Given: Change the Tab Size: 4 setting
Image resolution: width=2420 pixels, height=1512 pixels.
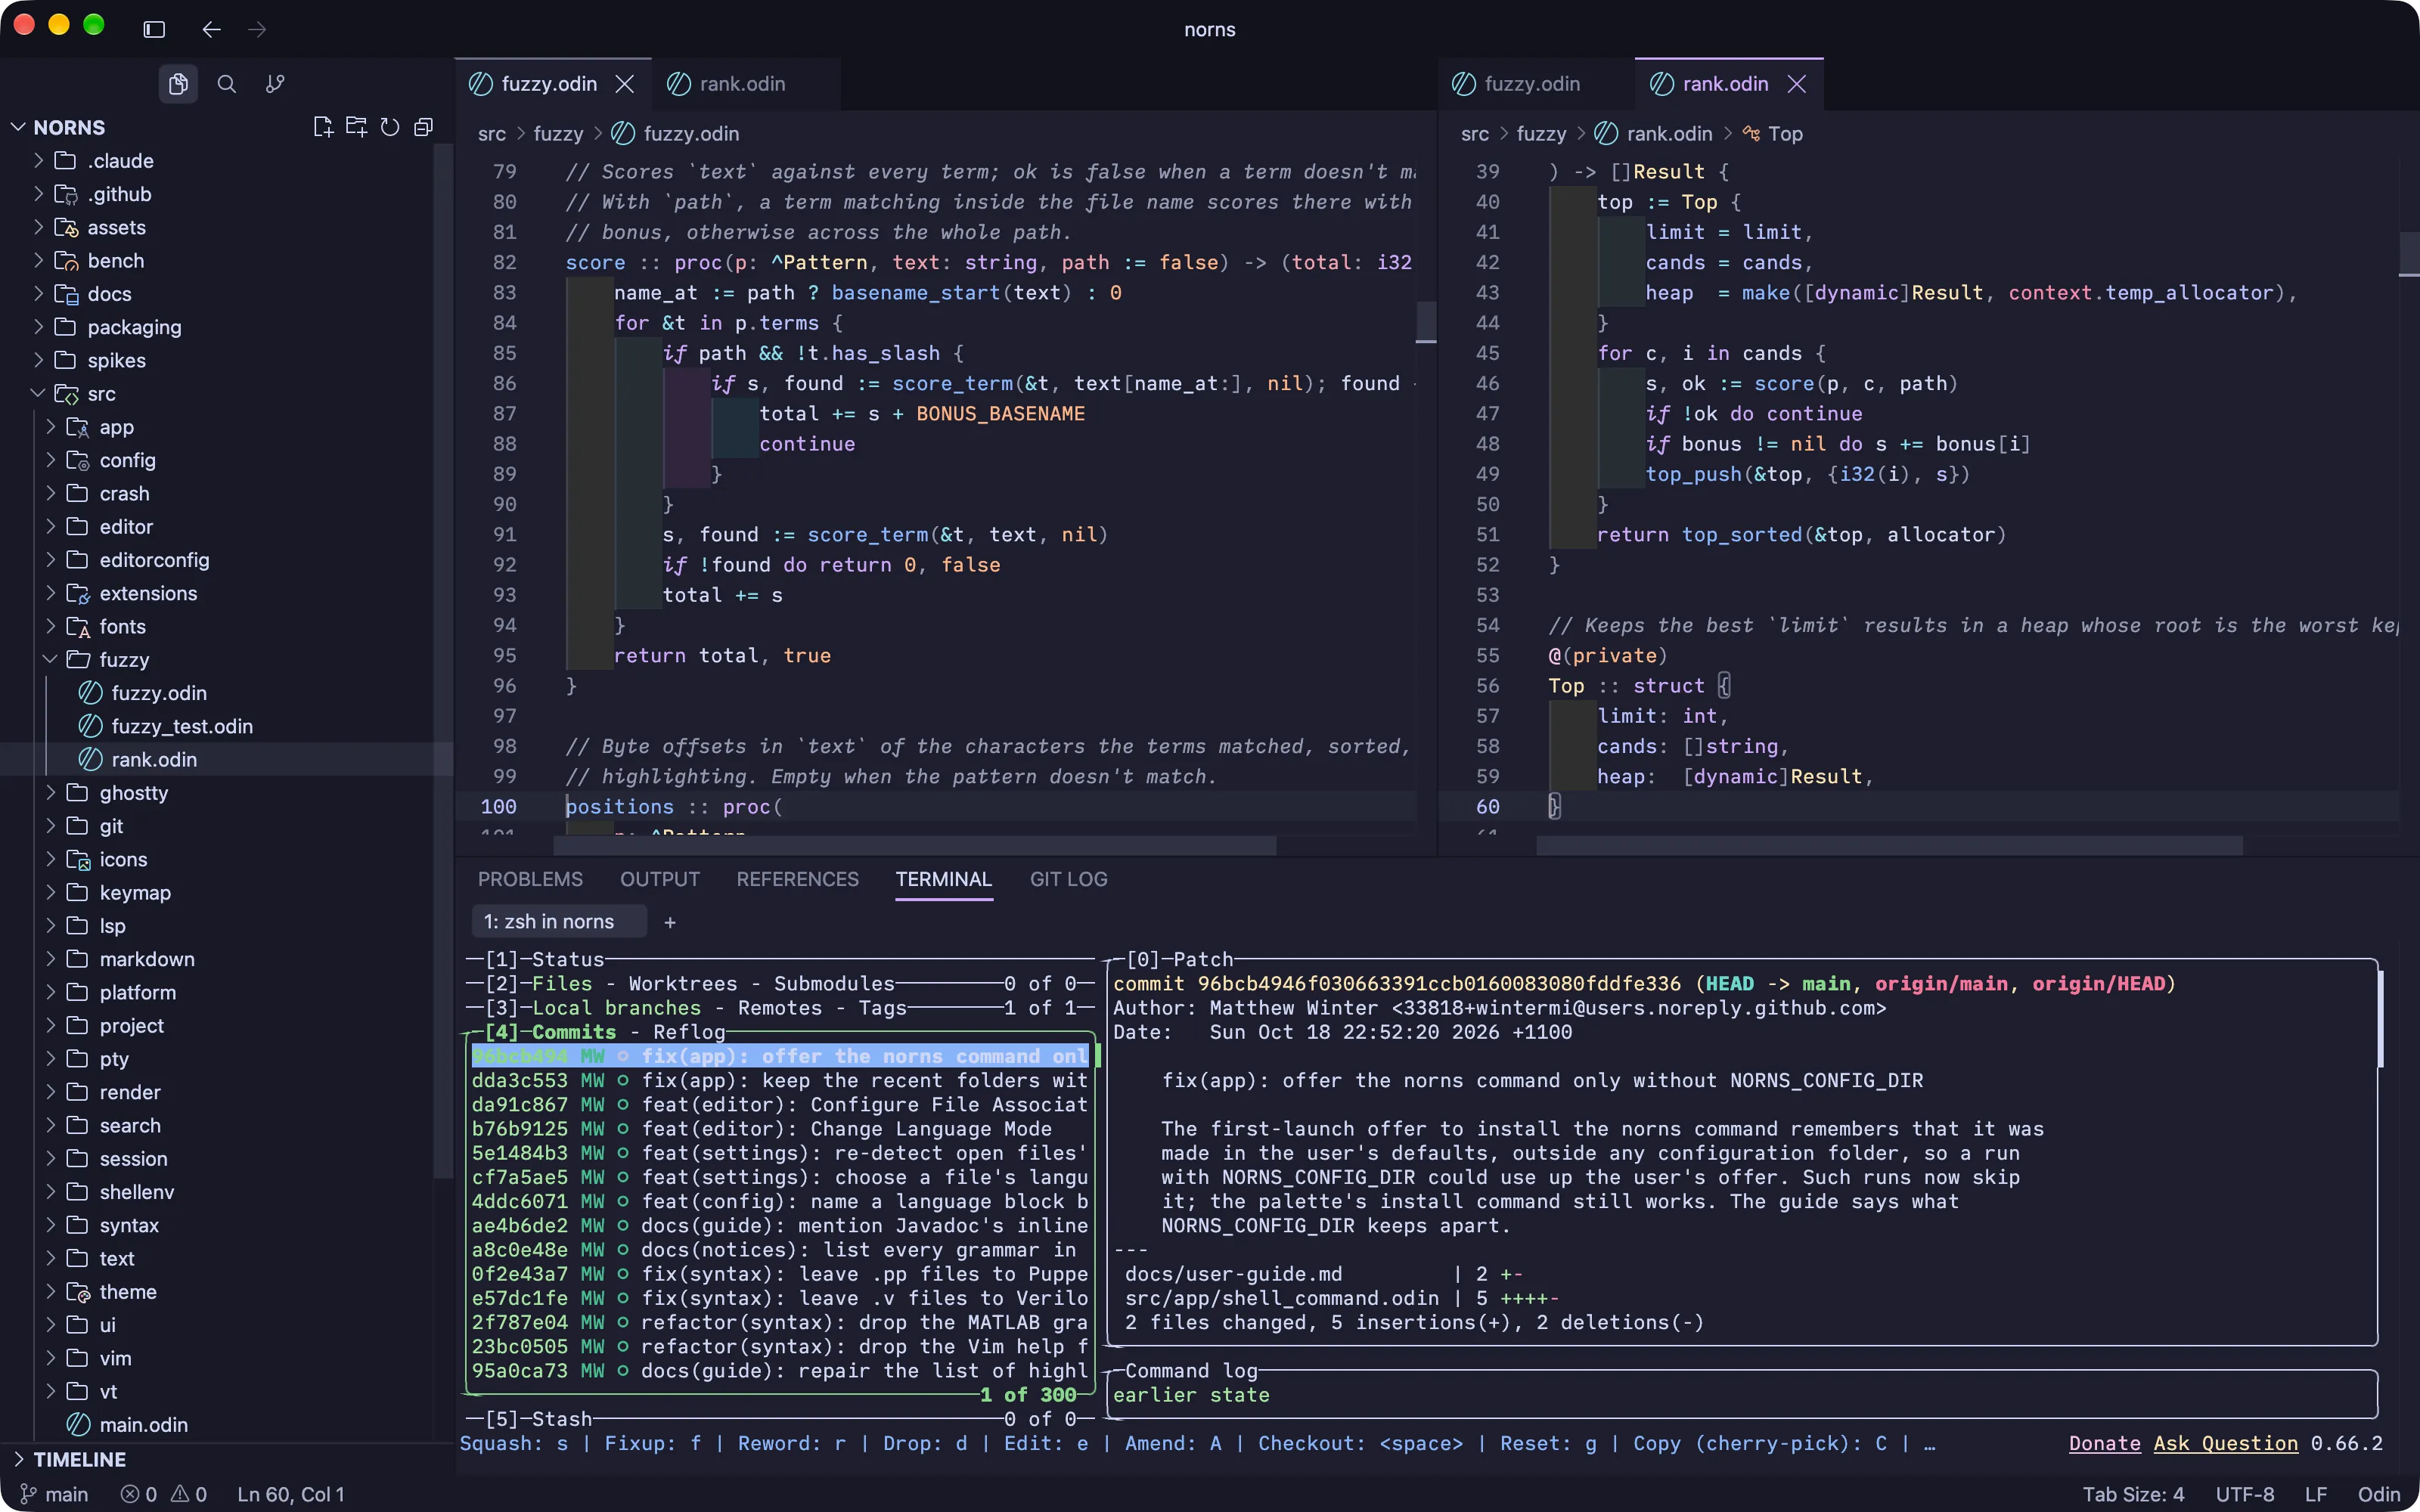Looking at the screenshot, I should [x=2133, y=1494].
